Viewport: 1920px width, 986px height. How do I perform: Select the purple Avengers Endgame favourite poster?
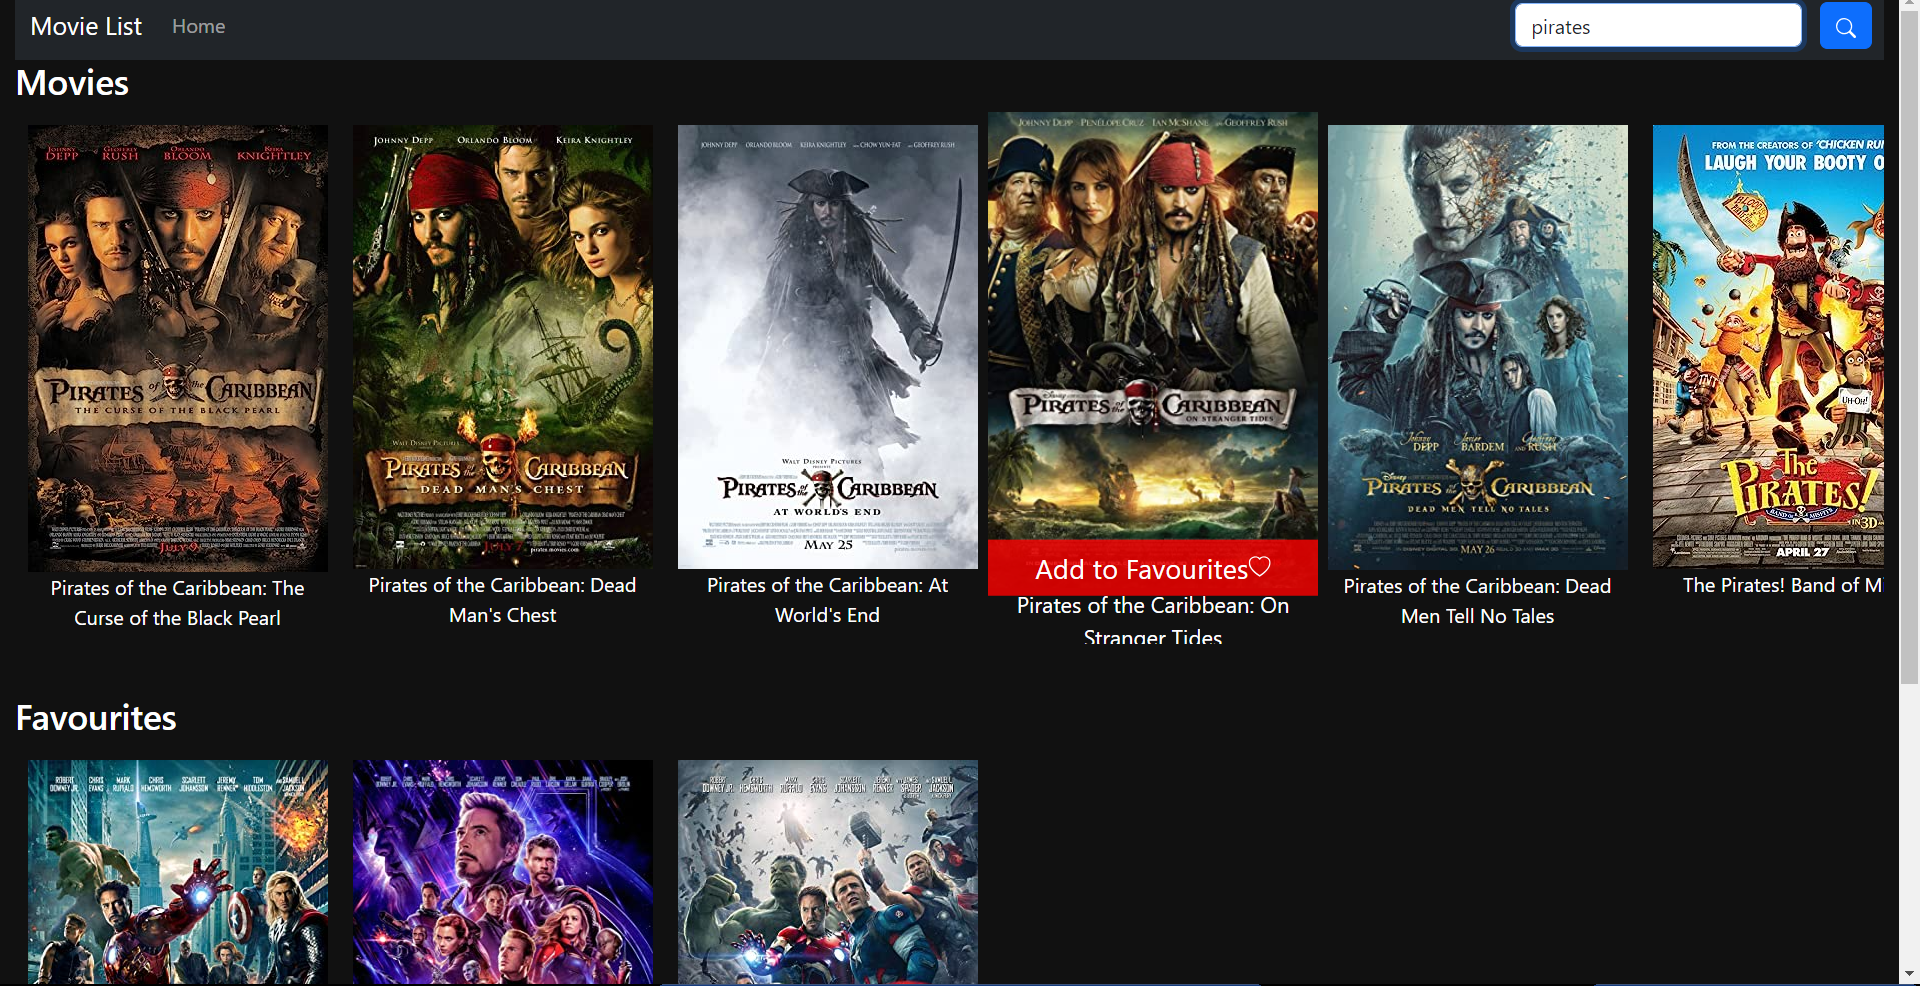pos(502,871)
